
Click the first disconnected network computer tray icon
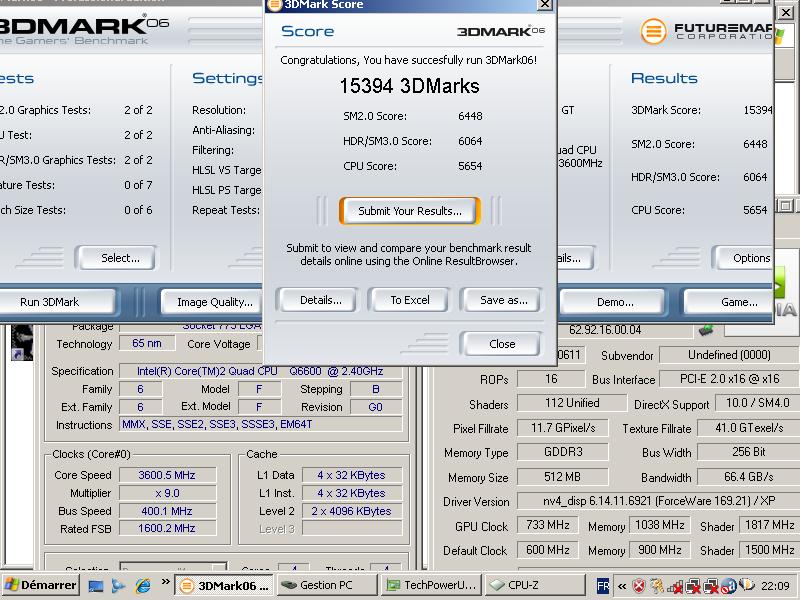click(693, 587)
